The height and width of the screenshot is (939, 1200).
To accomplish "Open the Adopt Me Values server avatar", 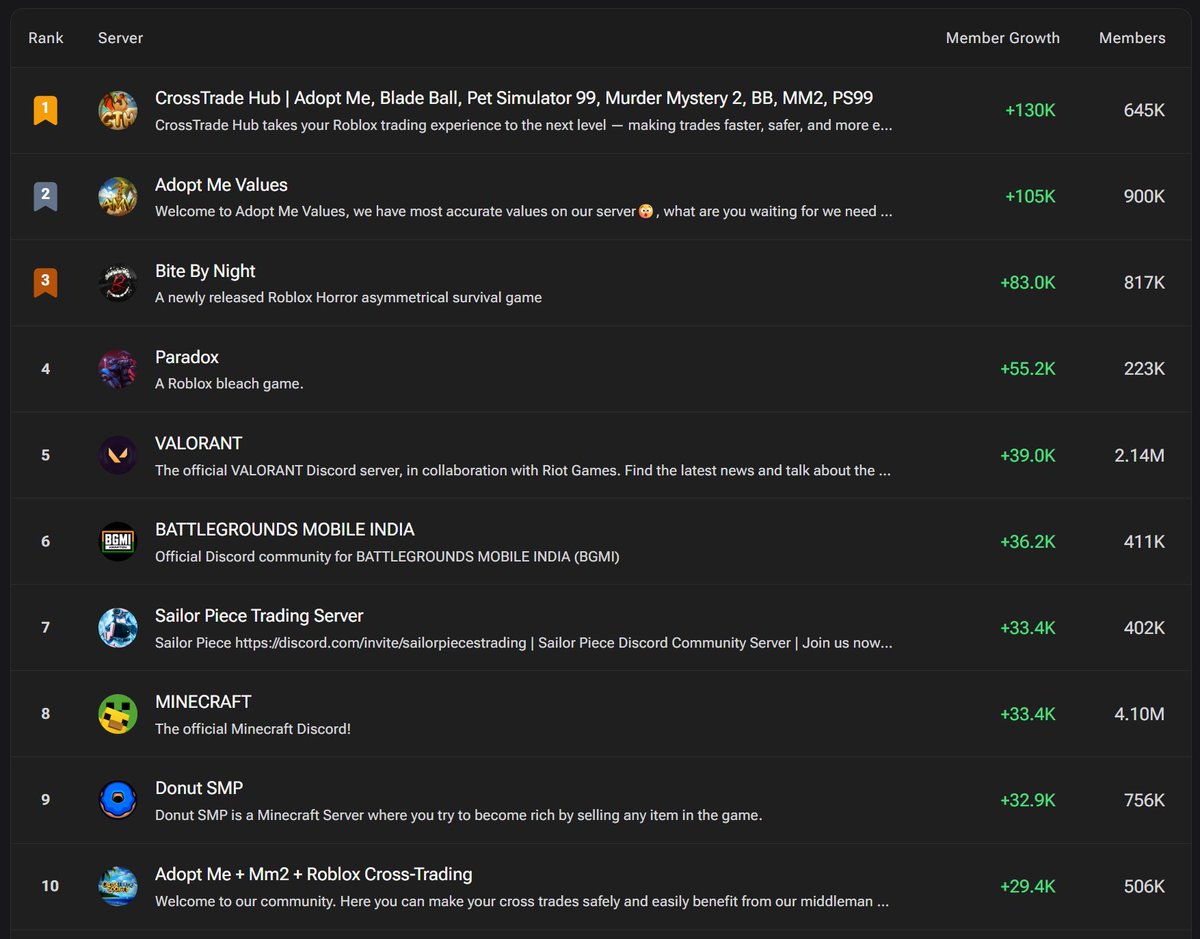I will (118, 196).
